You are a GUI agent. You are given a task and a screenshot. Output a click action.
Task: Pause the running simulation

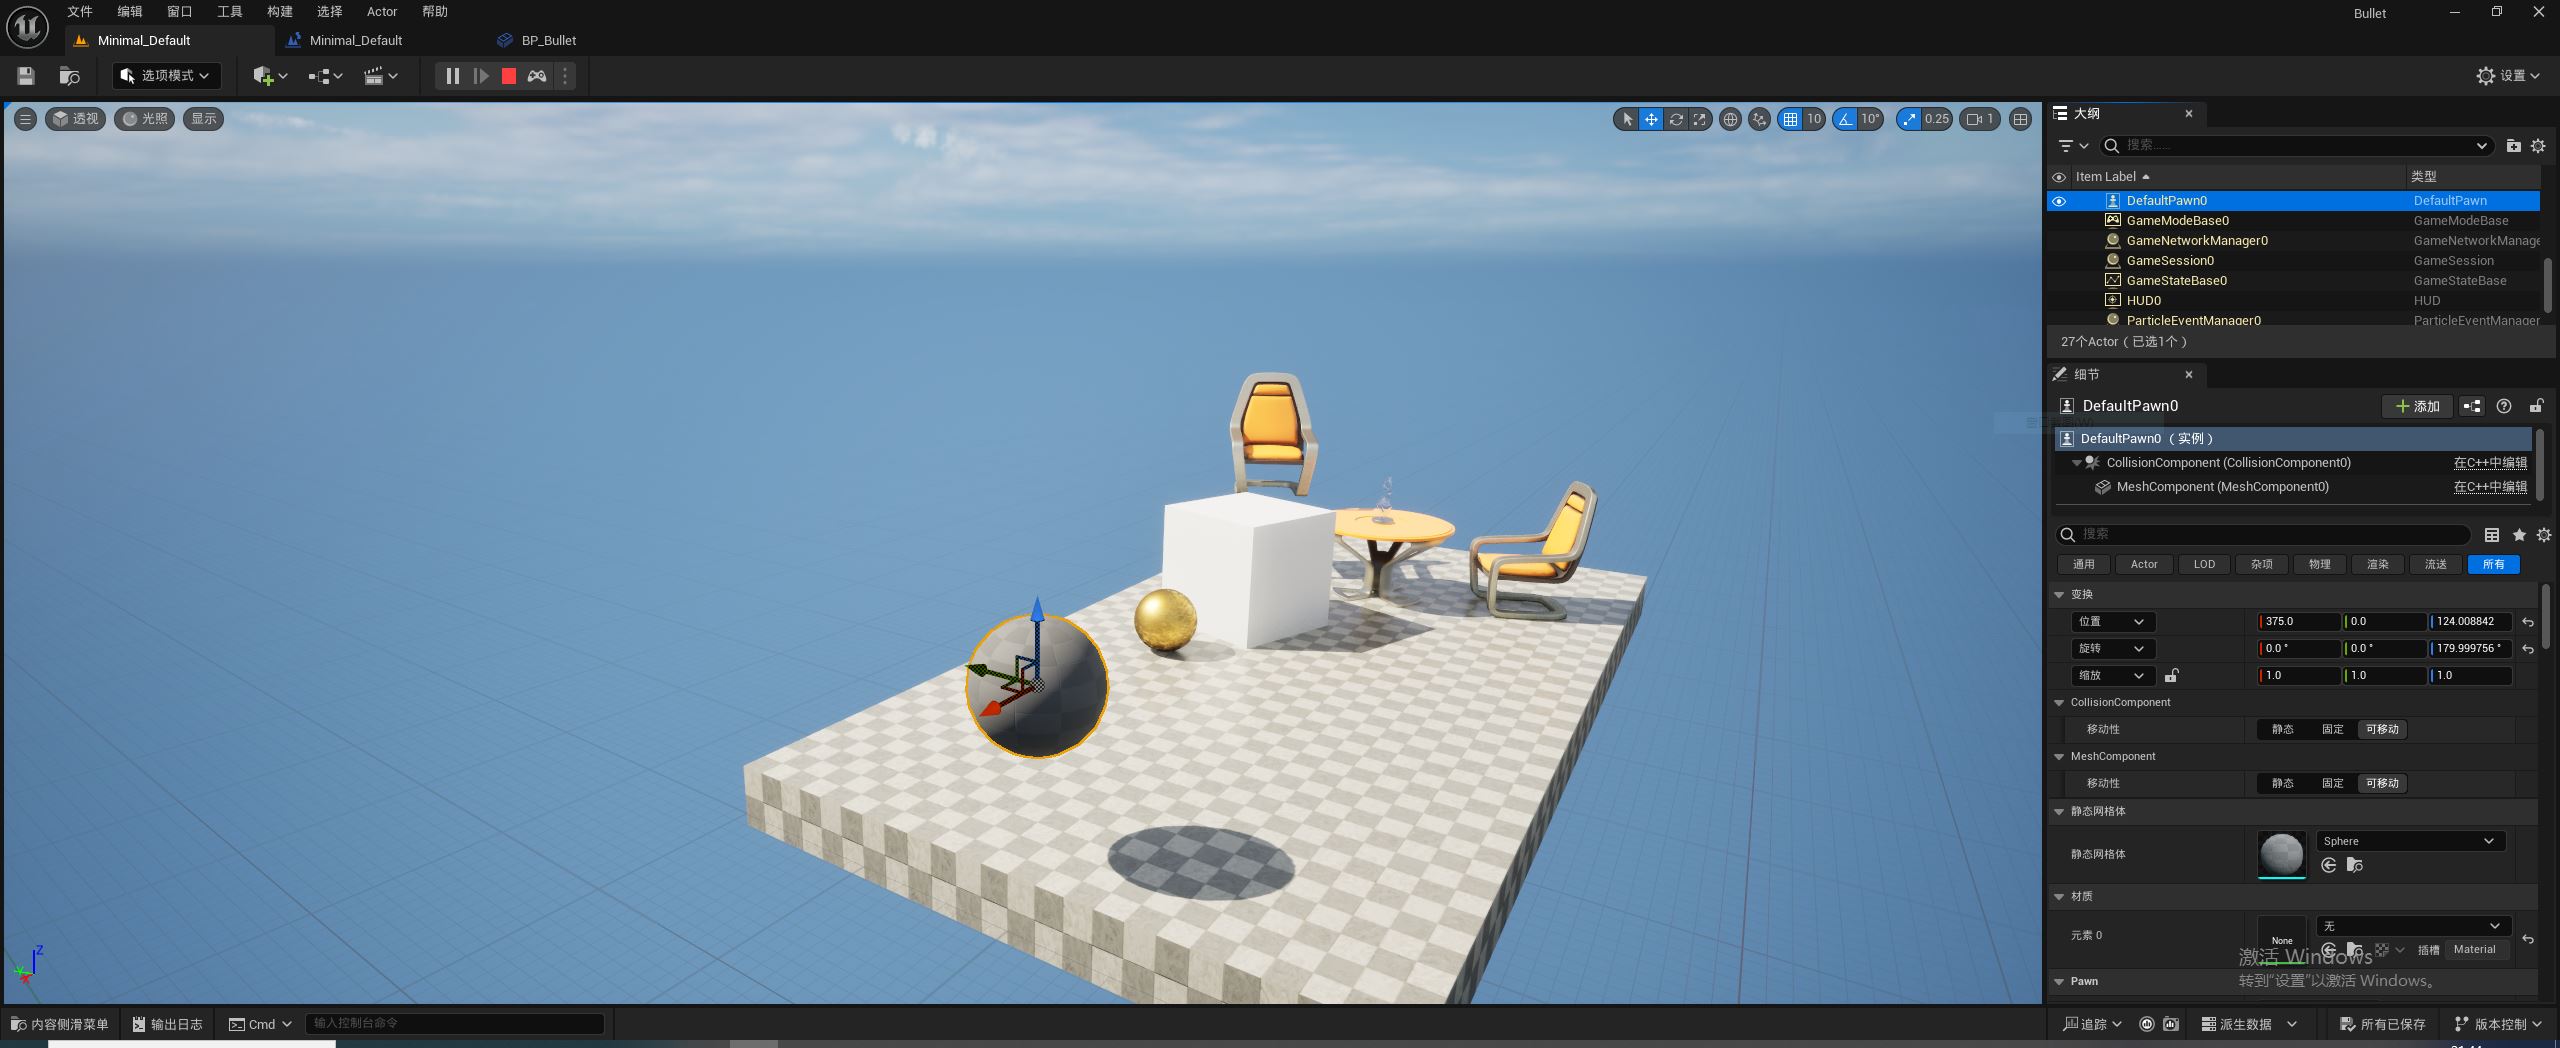coord(452,76)
